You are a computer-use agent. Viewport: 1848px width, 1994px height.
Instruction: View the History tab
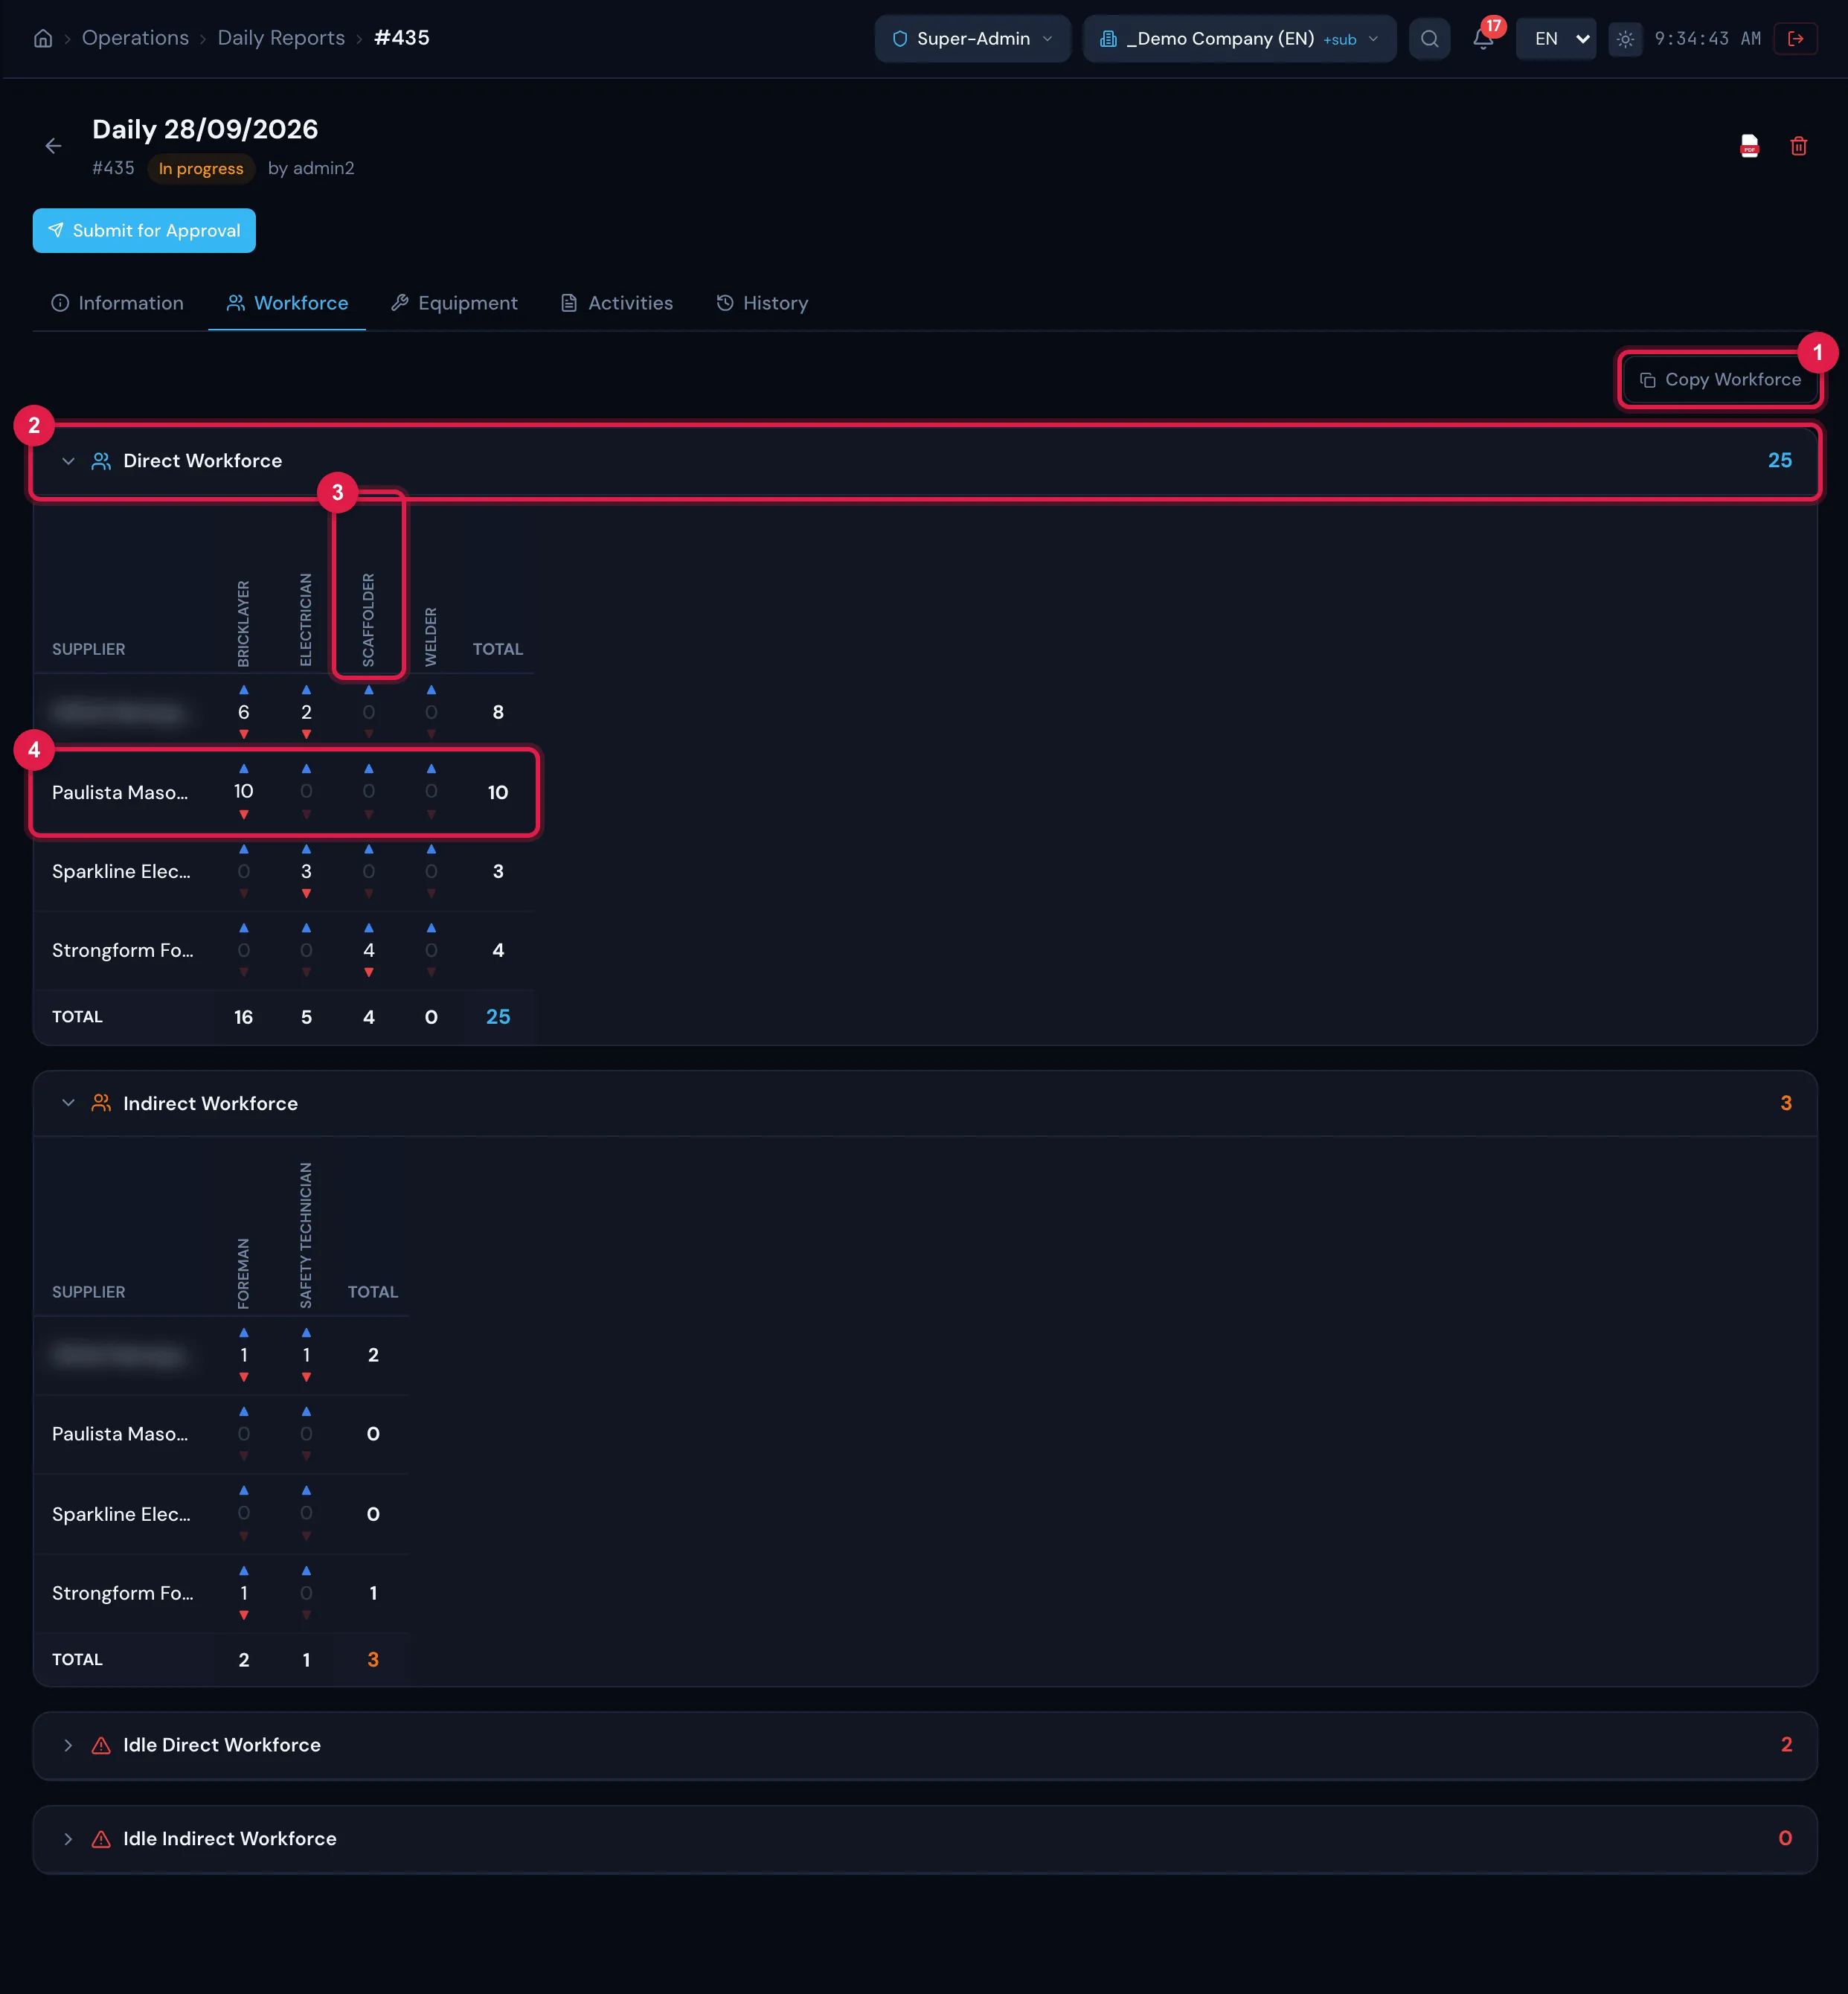coord(762,303)
